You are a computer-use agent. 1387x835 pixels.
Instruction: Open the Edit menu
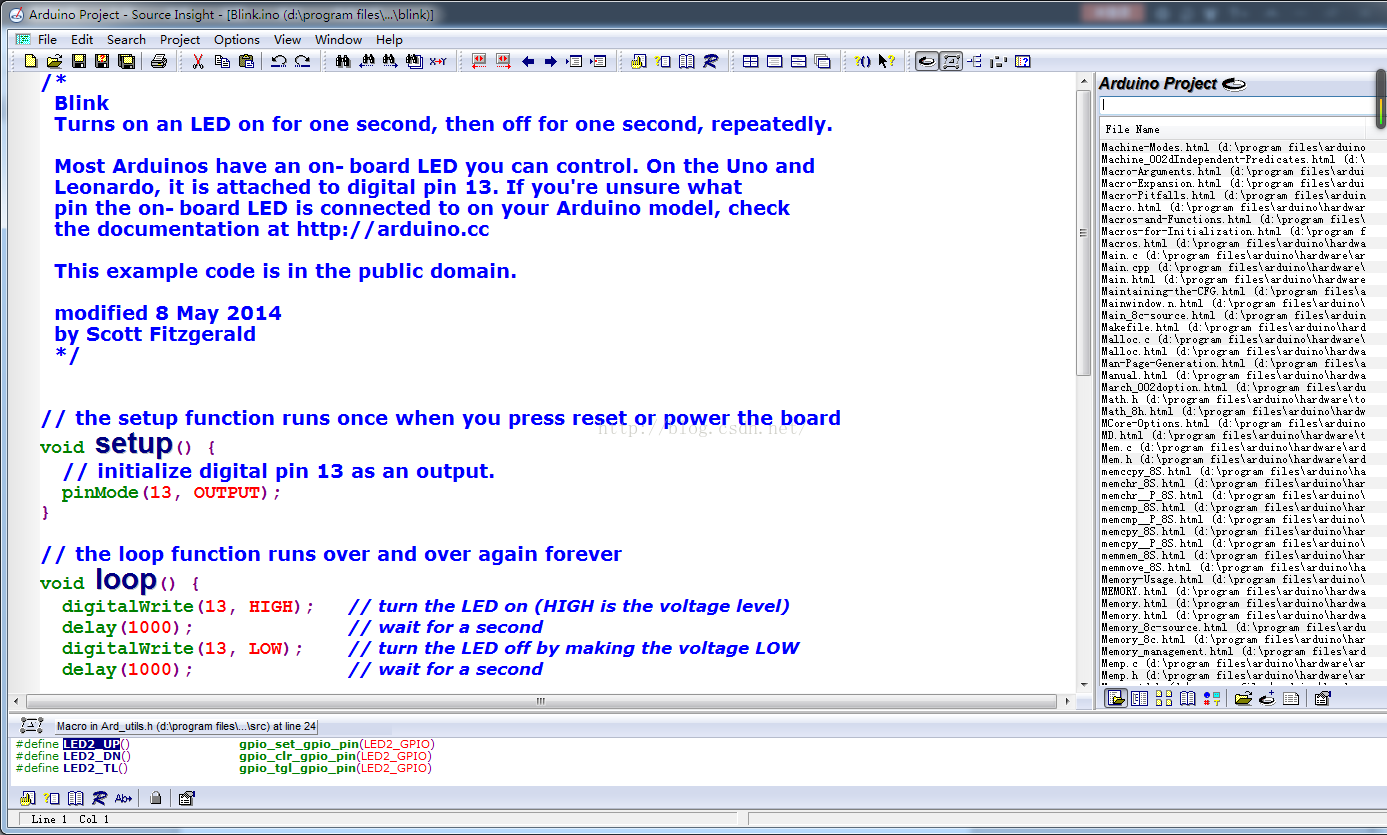point(82,40)
